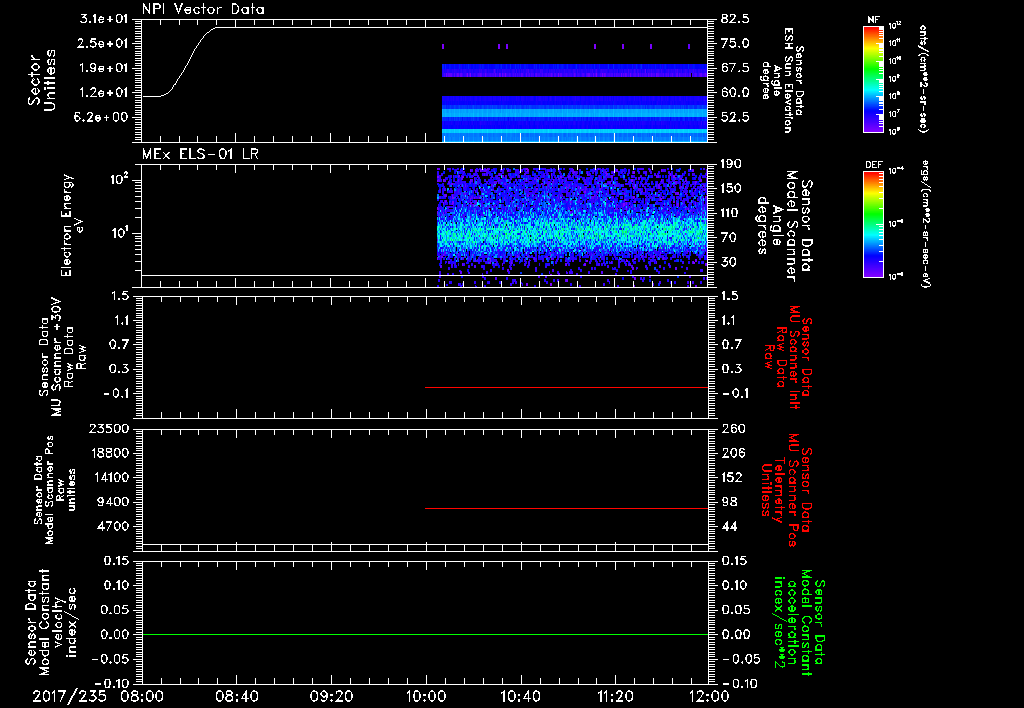Screen dimensions: 1024x708
Task: Click the 09:20 time tick label
Action: tap(331, 696)
